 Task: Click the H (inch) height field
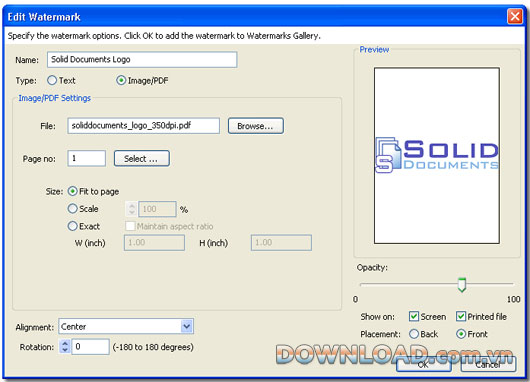[281, 243]
